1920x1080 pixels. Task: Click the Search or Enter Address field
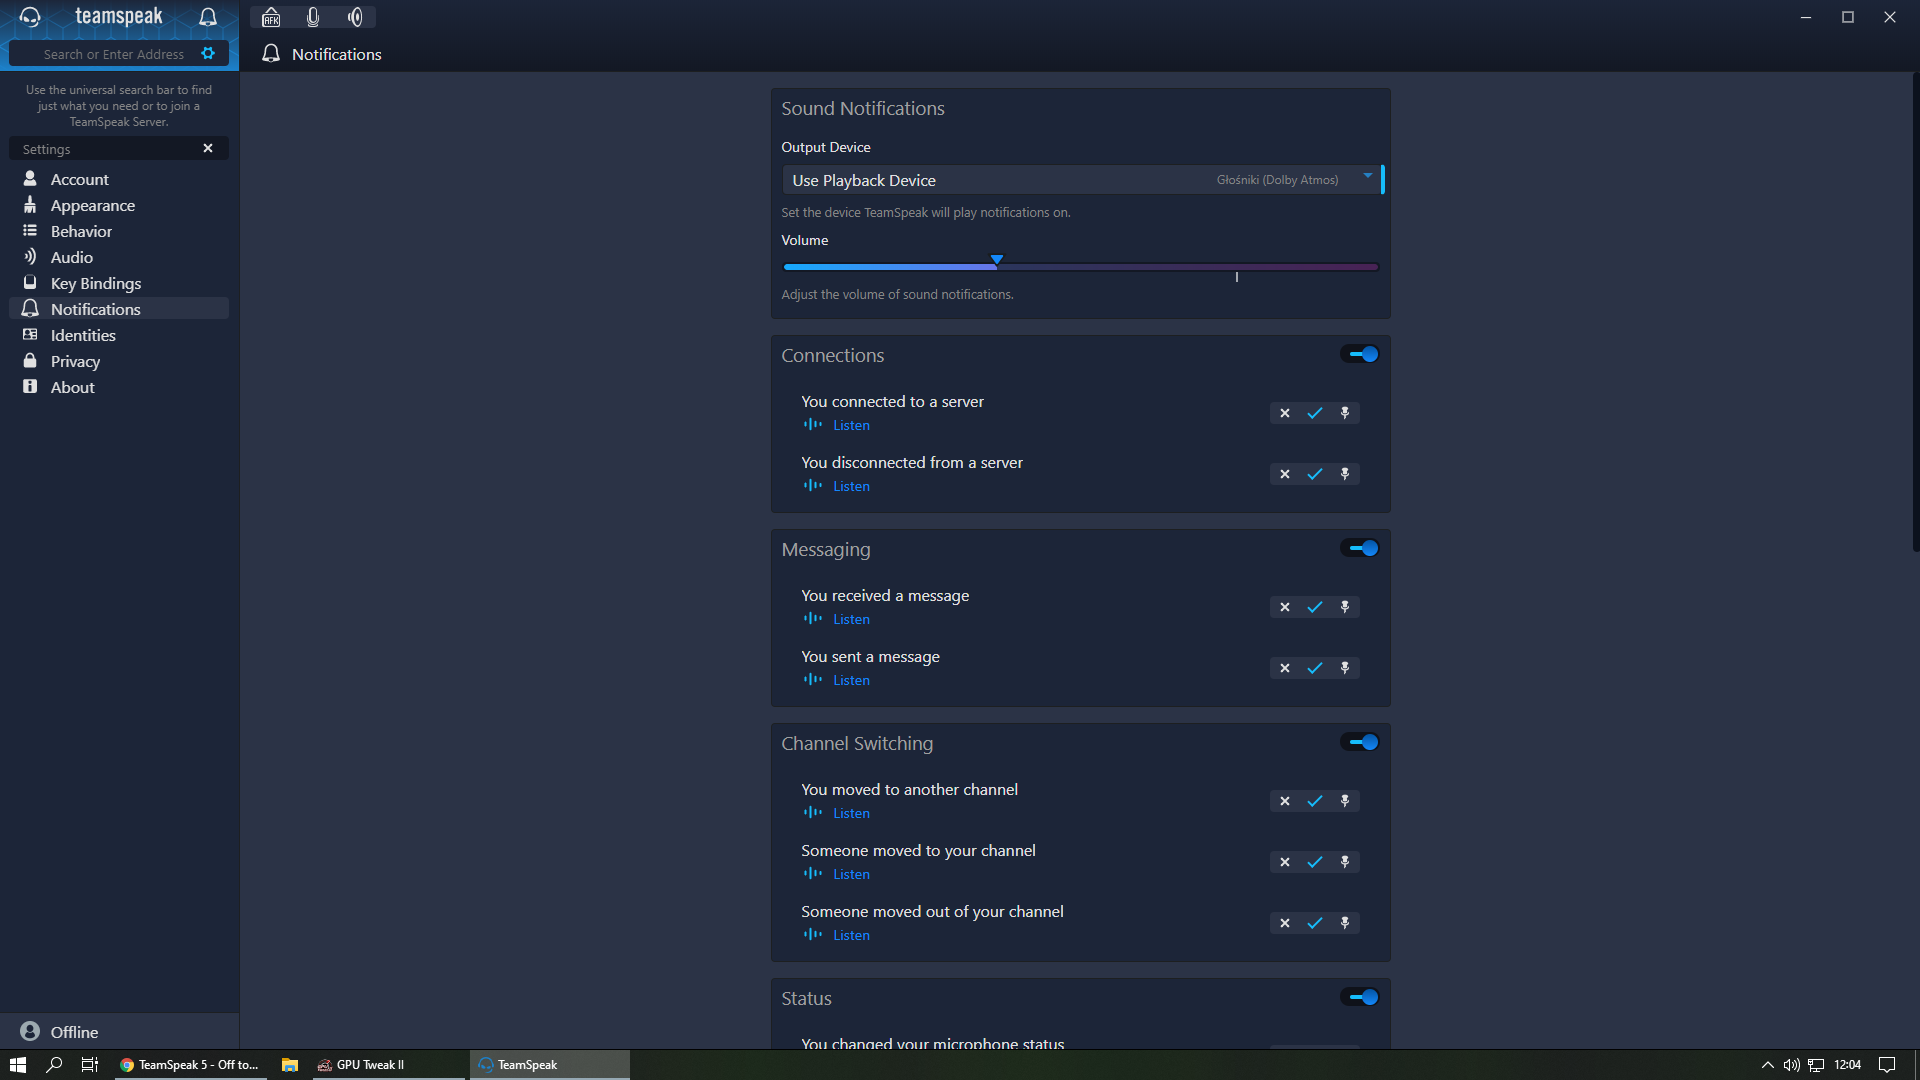[x=113, y=54]
